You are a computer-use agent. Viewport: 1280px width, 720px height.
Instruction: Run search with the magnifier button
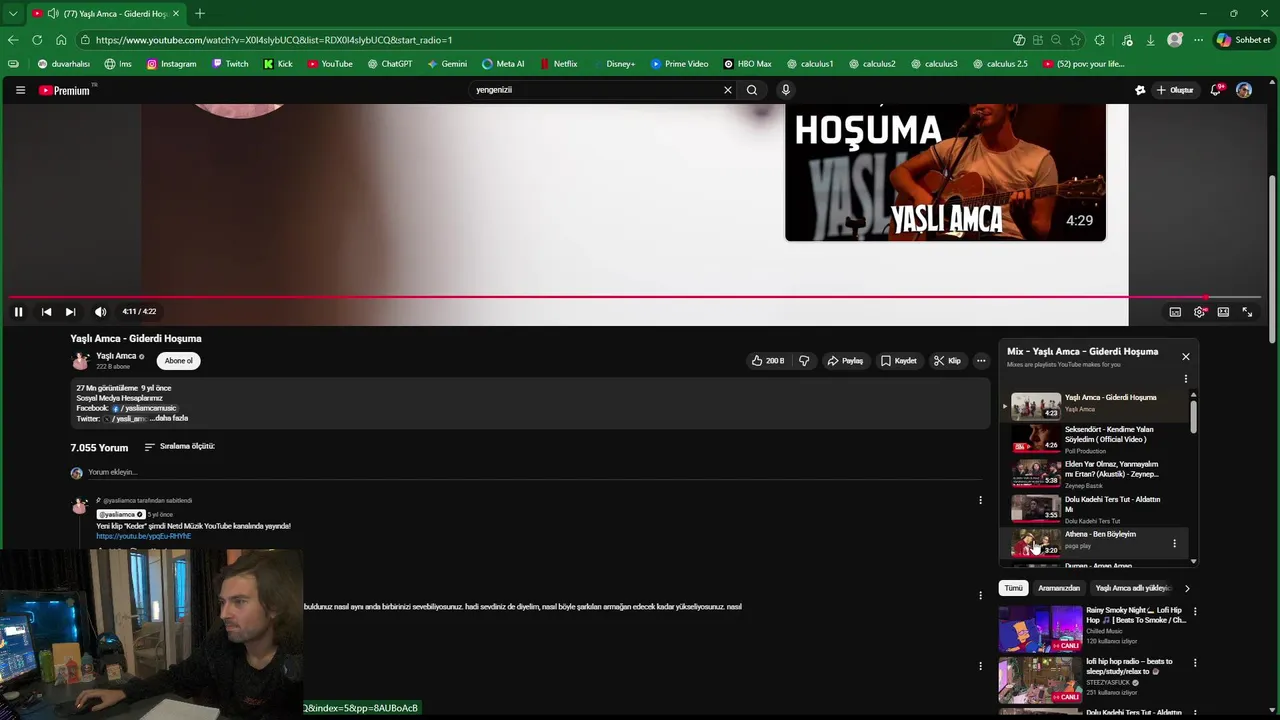(752, 90)
